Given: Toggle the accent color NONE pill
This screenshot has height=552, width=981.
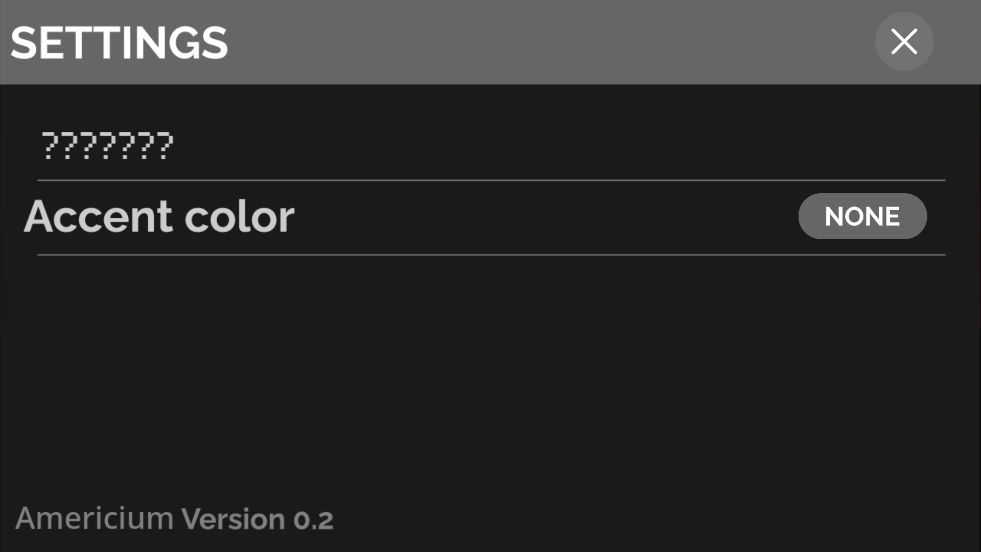Looking at the screenshot, I should (x=862, y=216).
